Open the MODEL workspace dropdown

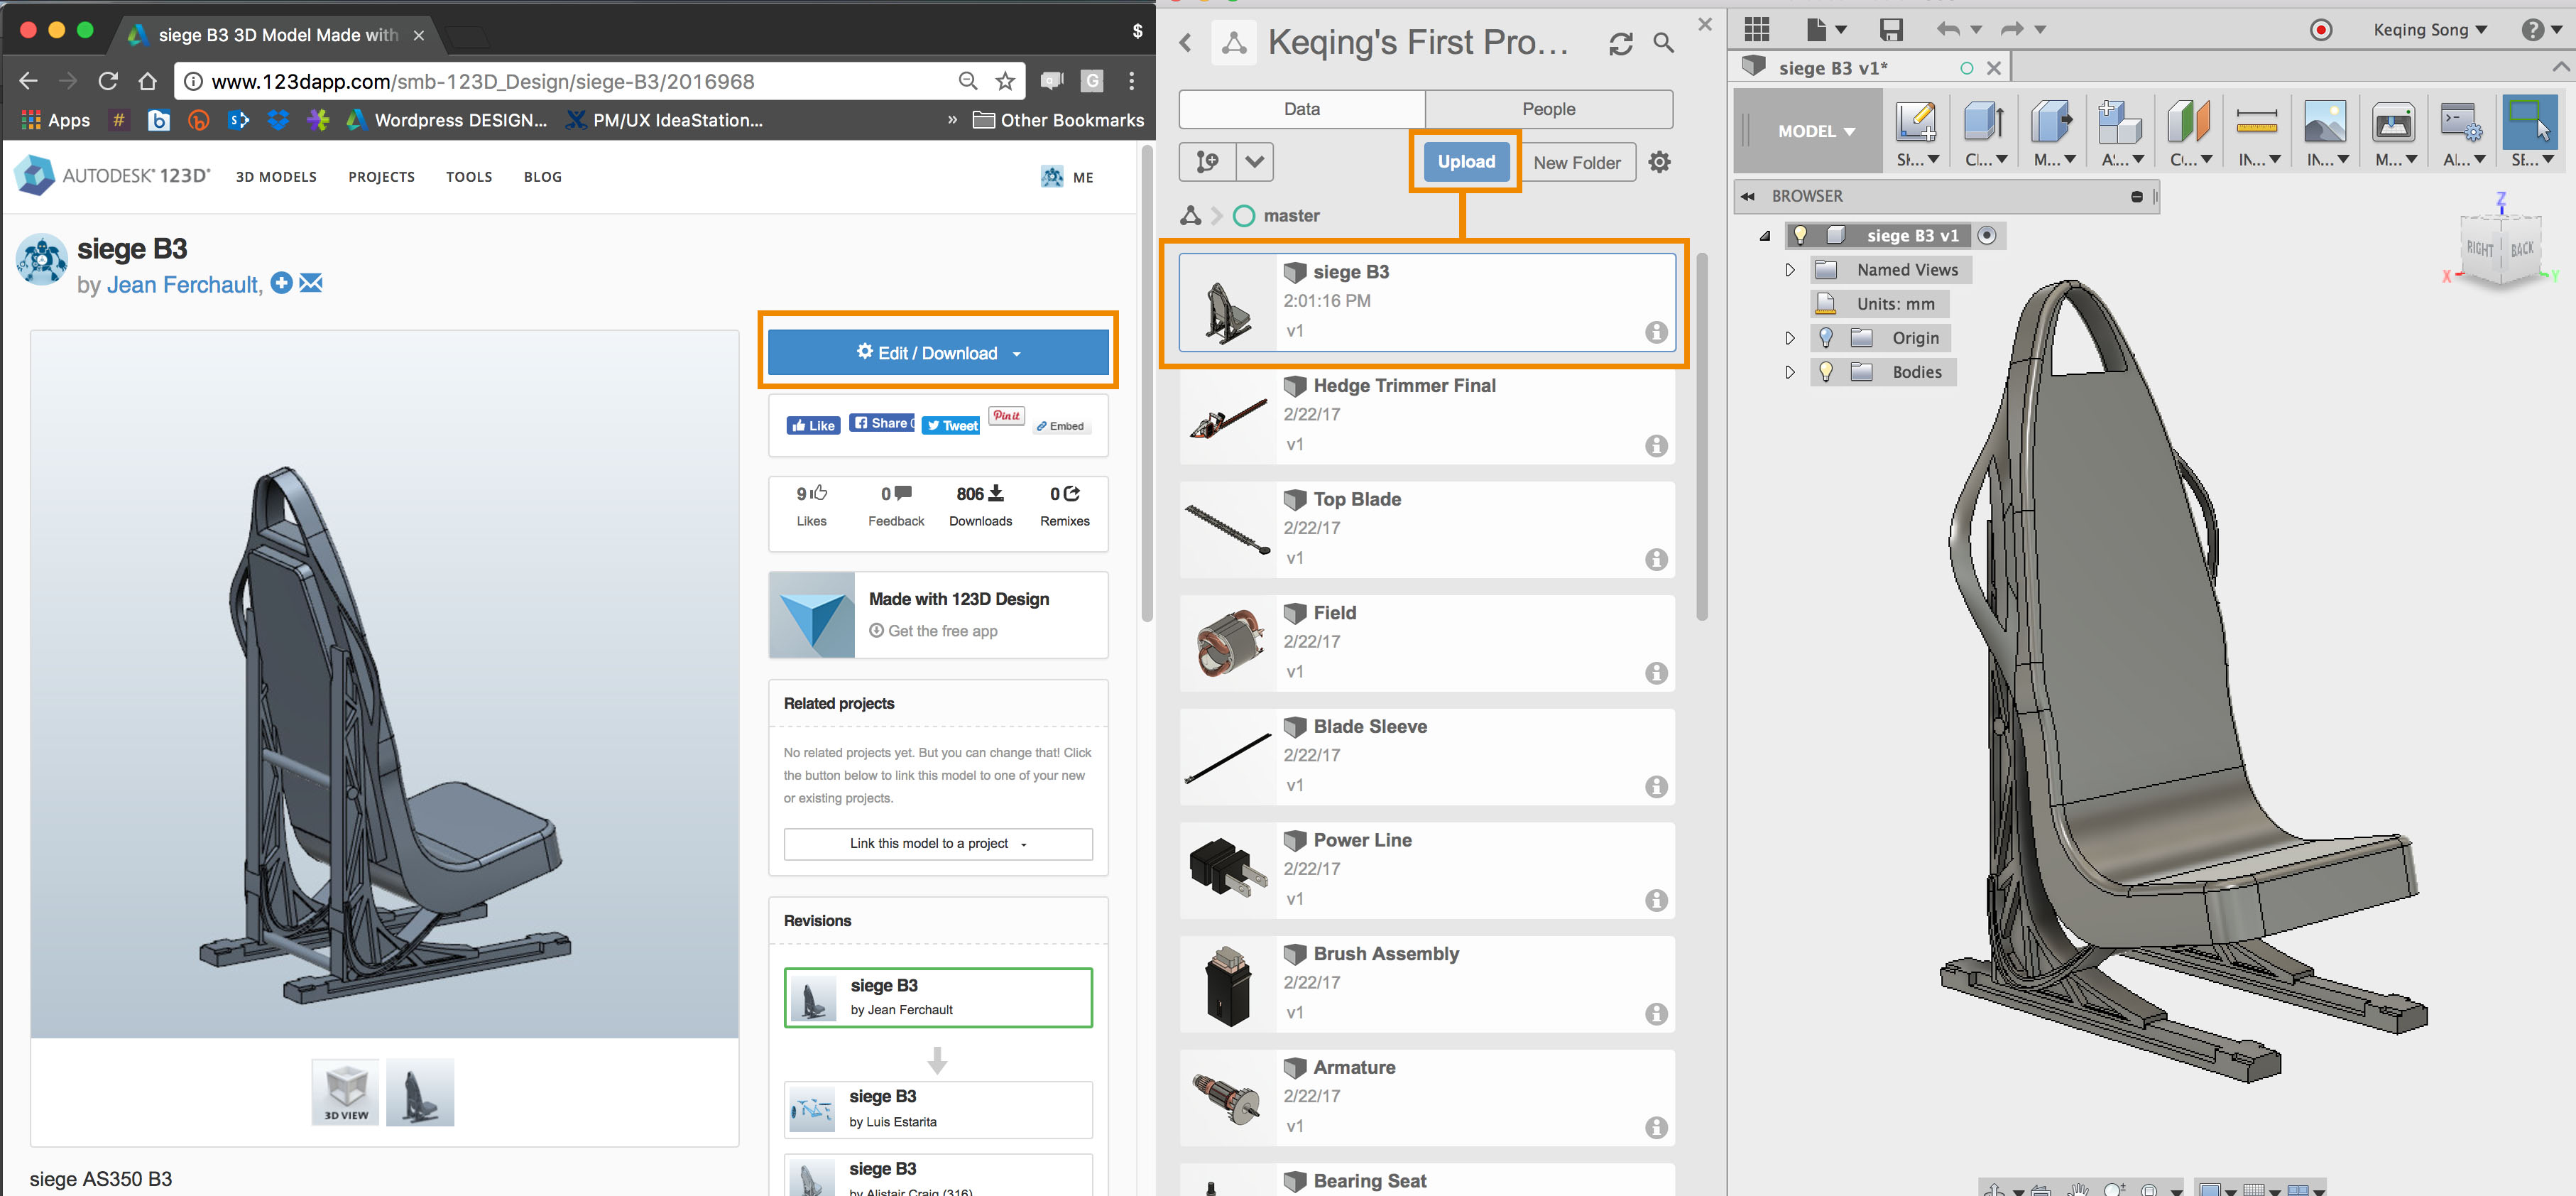(x=1816, y=131)
